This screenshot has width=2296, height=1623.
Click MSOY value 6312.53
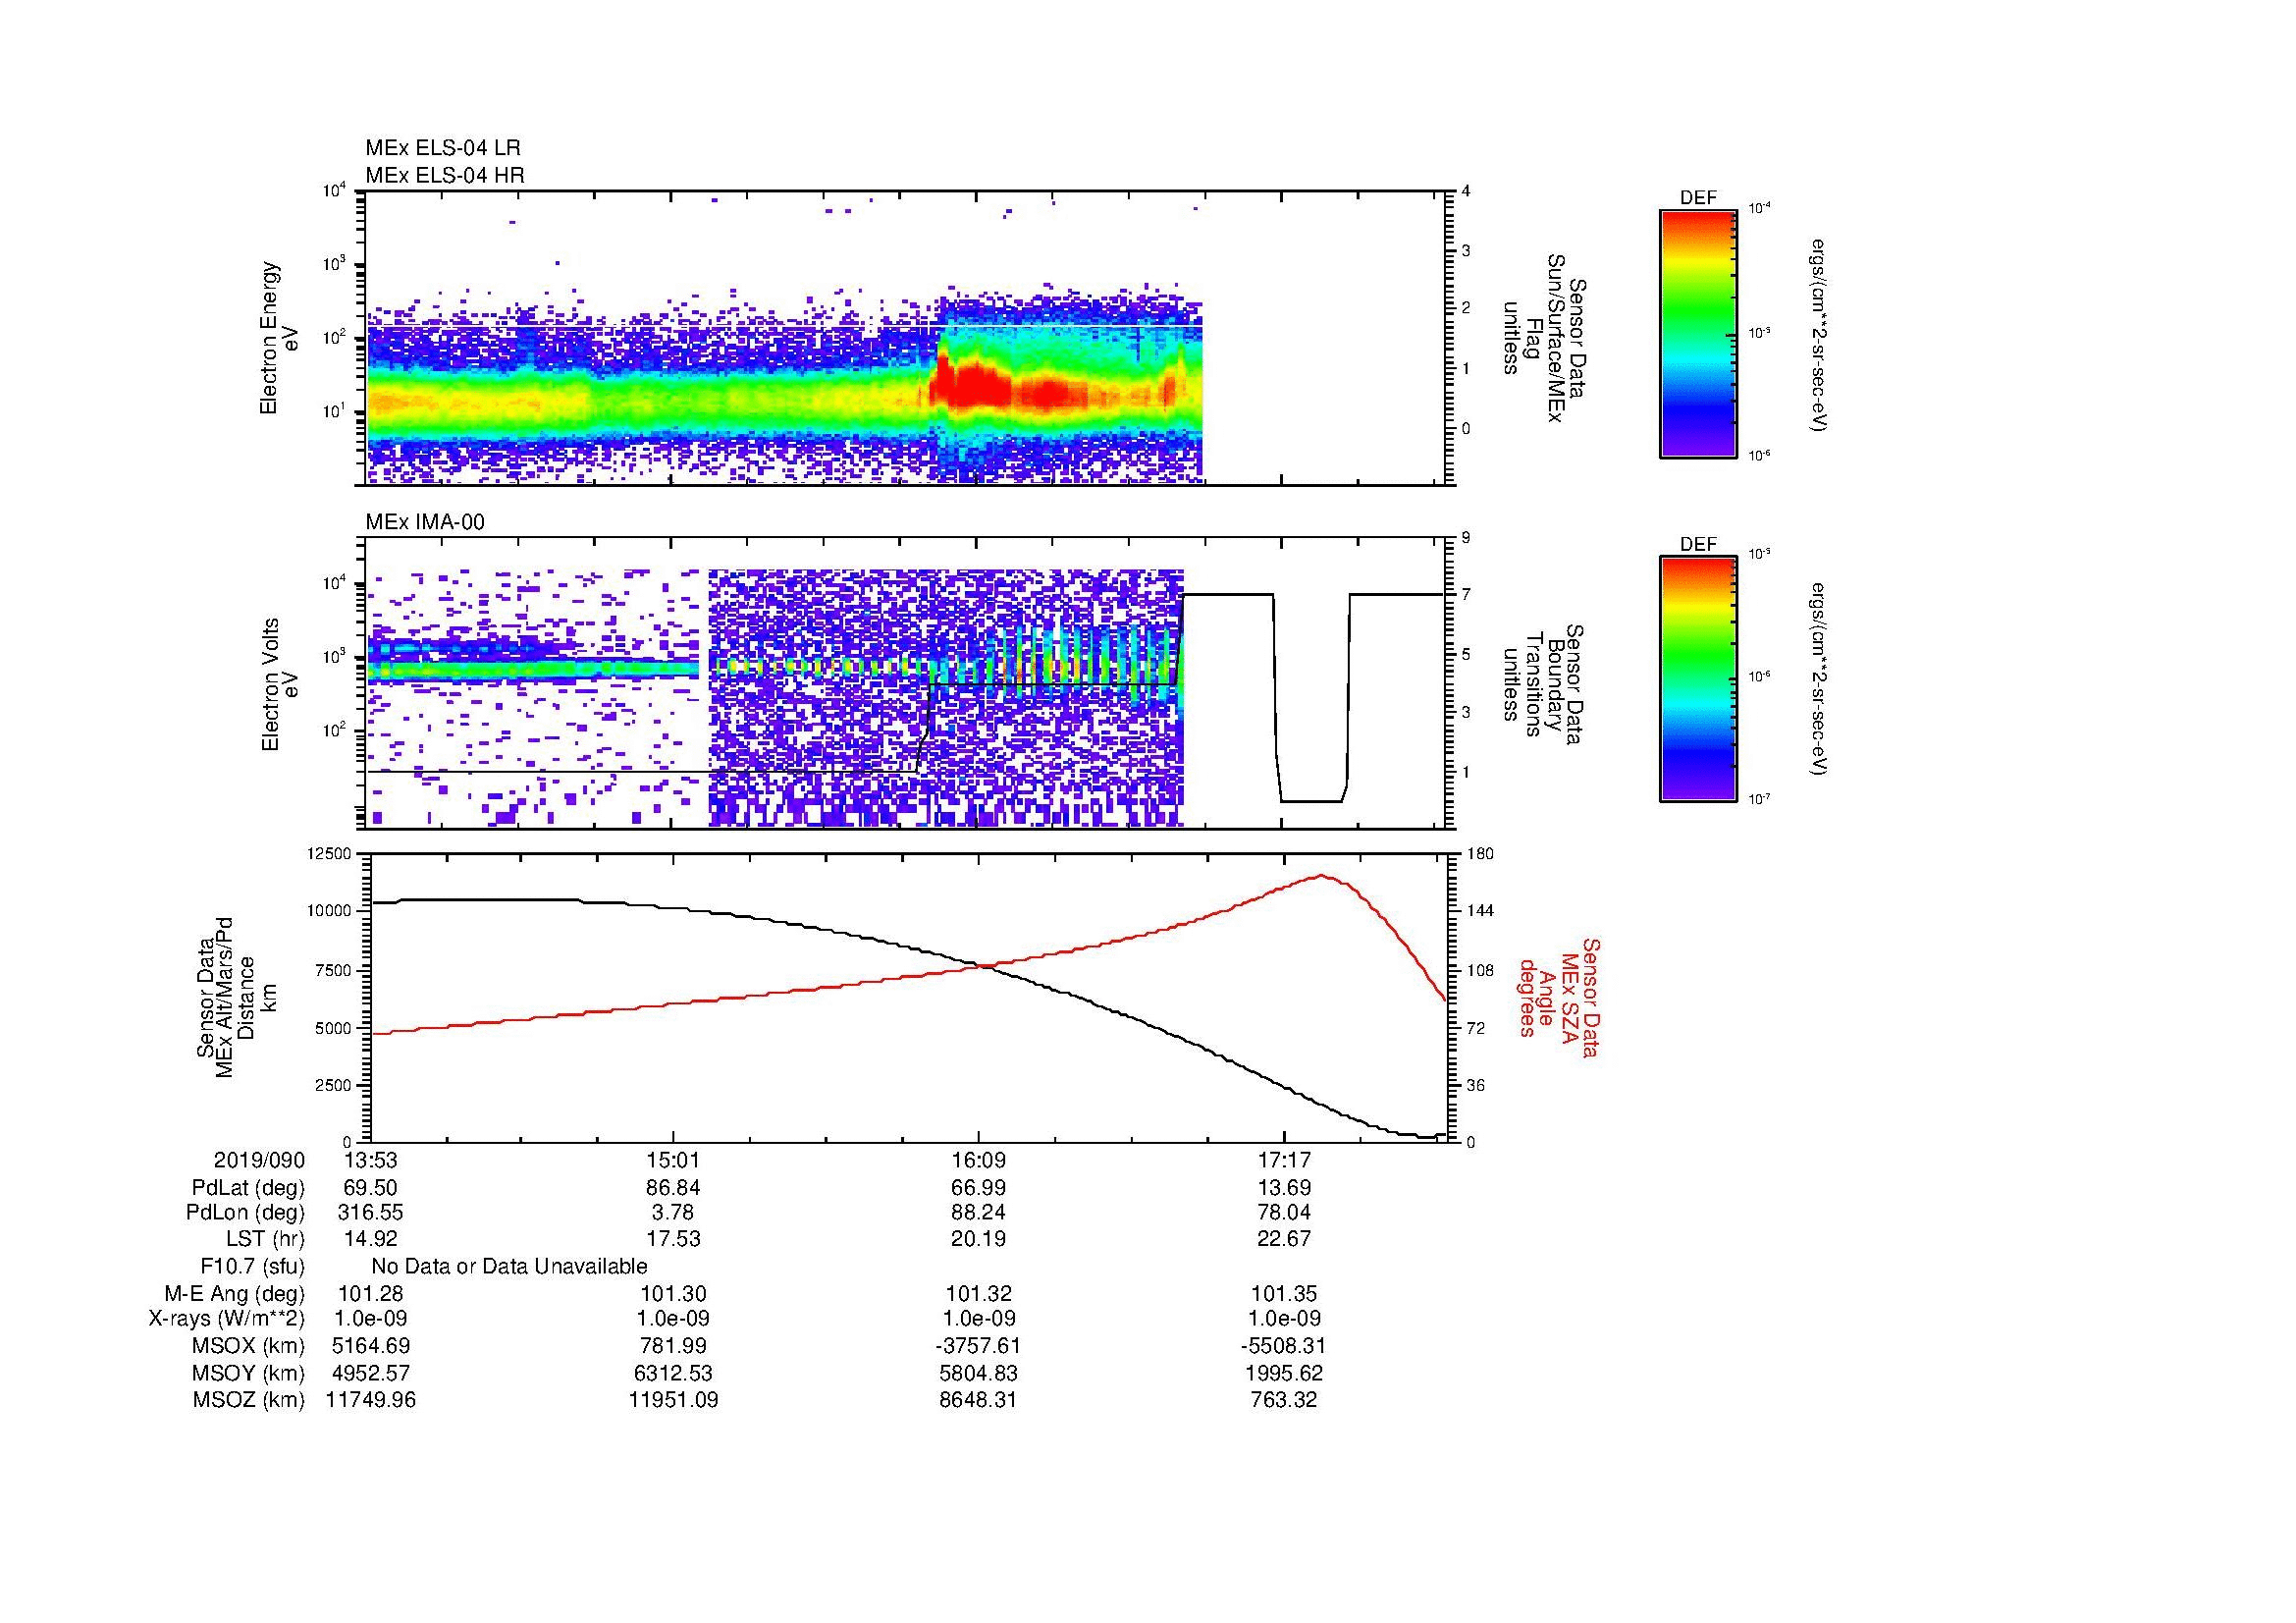(x=674, y=1373)
